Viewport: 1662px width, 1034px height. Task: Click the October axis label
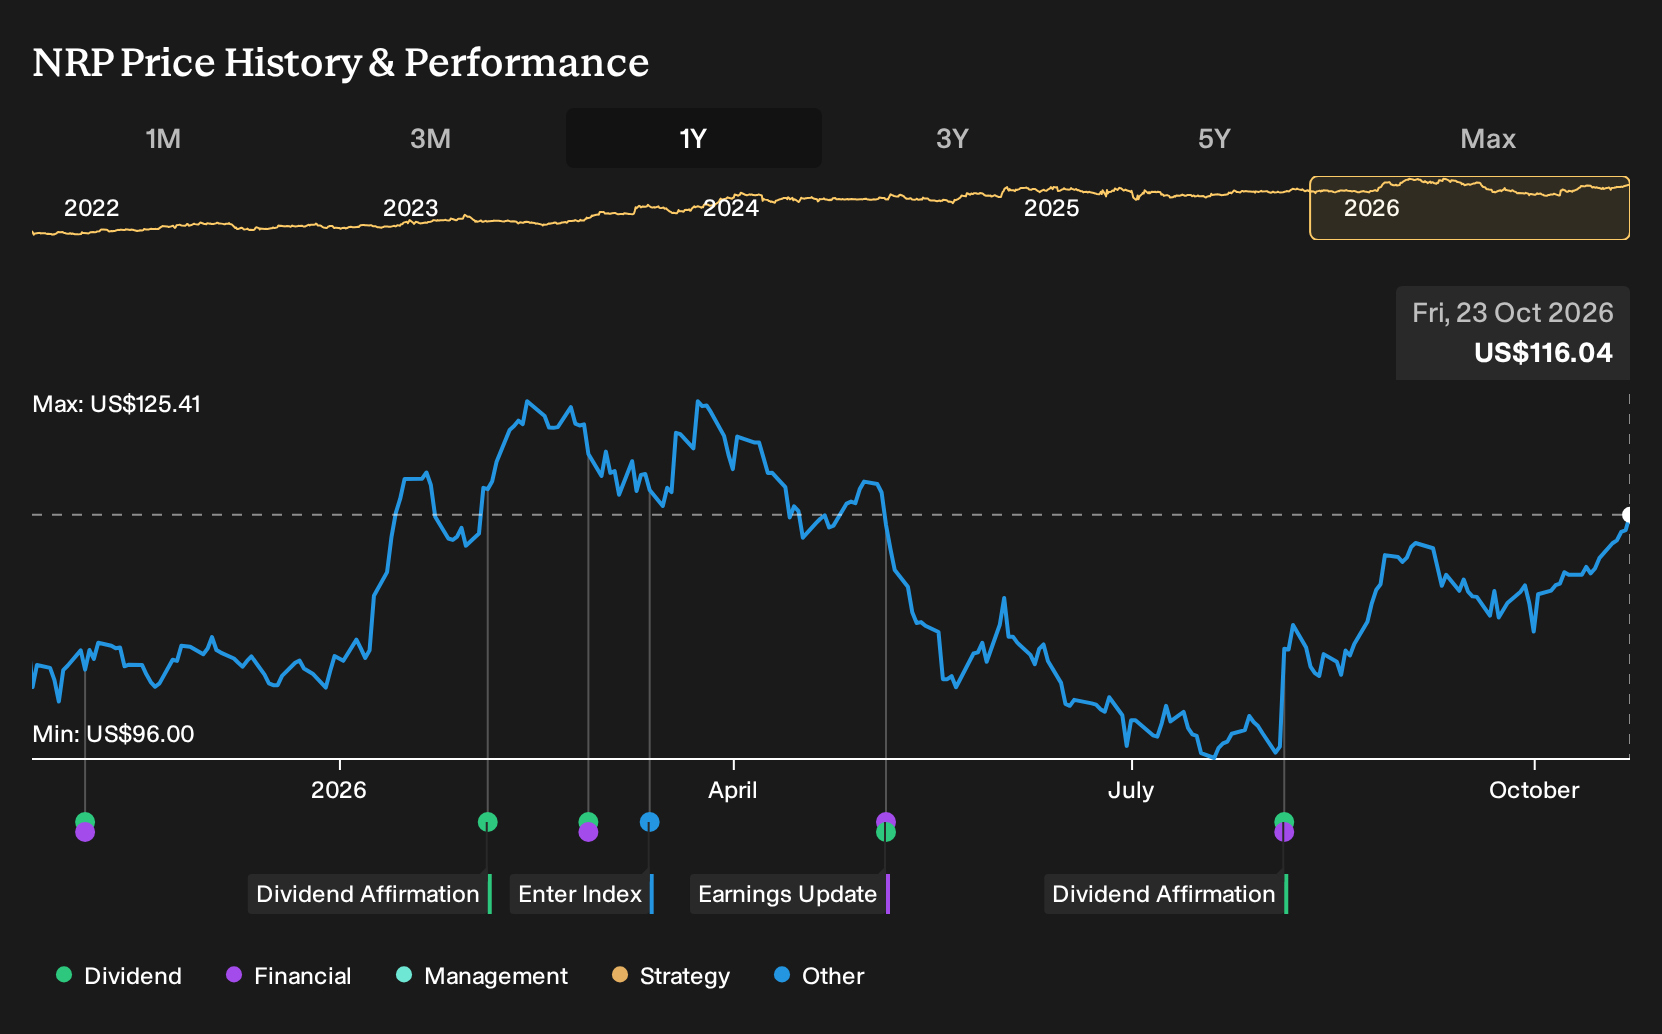pyautogui.click(x=1534, y=790)
